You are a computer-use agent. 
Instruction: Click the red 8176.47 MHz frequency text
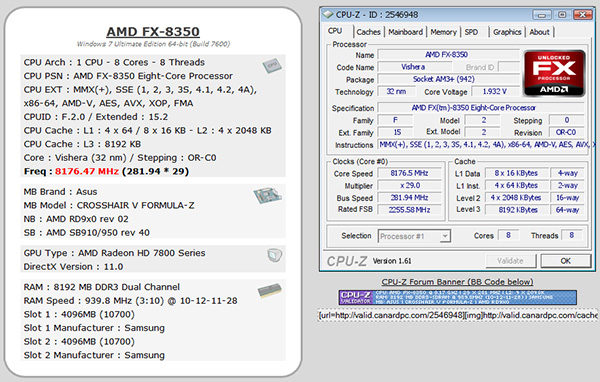87,171
